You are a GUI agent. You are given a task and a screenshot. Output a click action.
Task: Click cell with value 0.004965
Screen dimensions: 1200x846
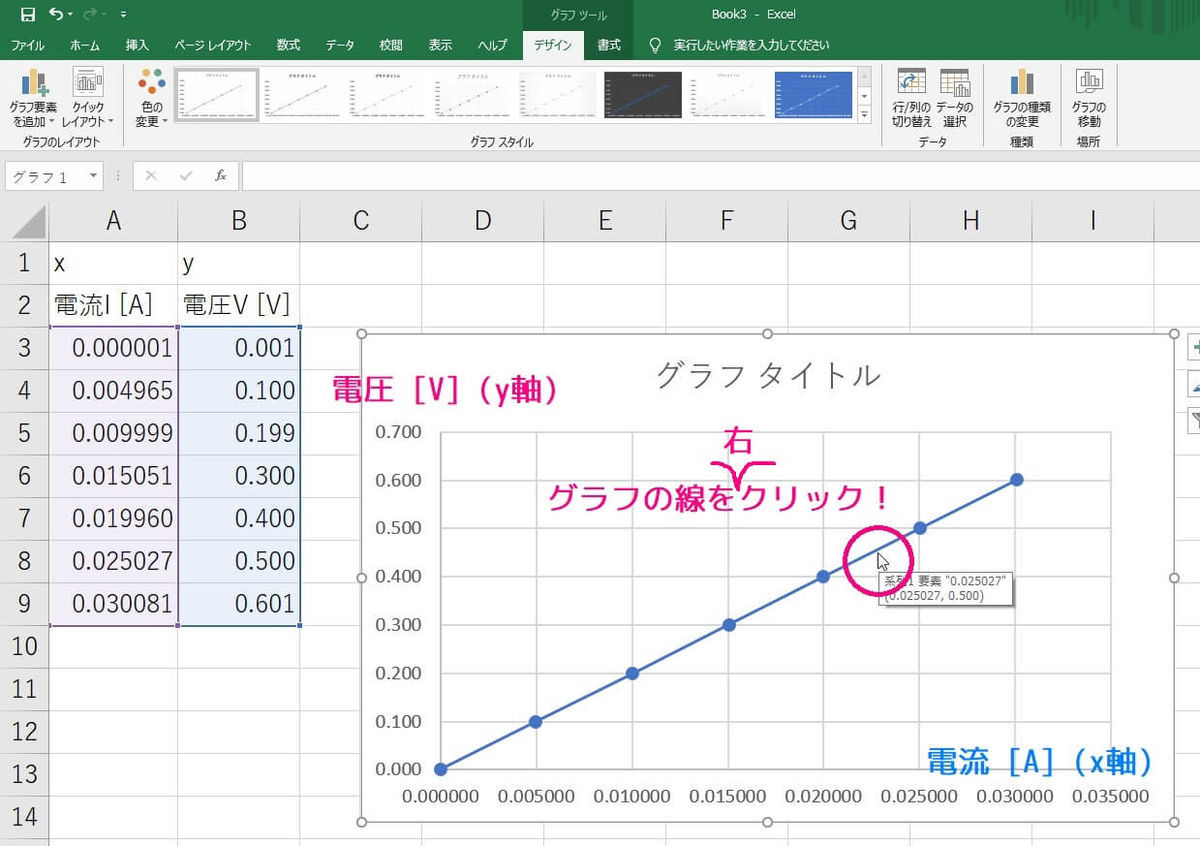[x=113, y=390]
